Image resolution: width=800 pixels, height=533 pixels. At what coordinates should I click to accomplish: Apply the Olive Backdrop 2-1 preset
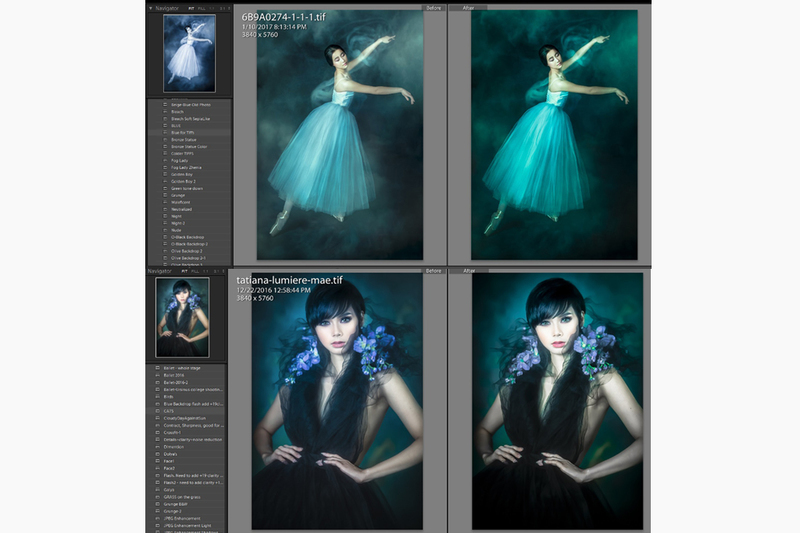(188, 259)
